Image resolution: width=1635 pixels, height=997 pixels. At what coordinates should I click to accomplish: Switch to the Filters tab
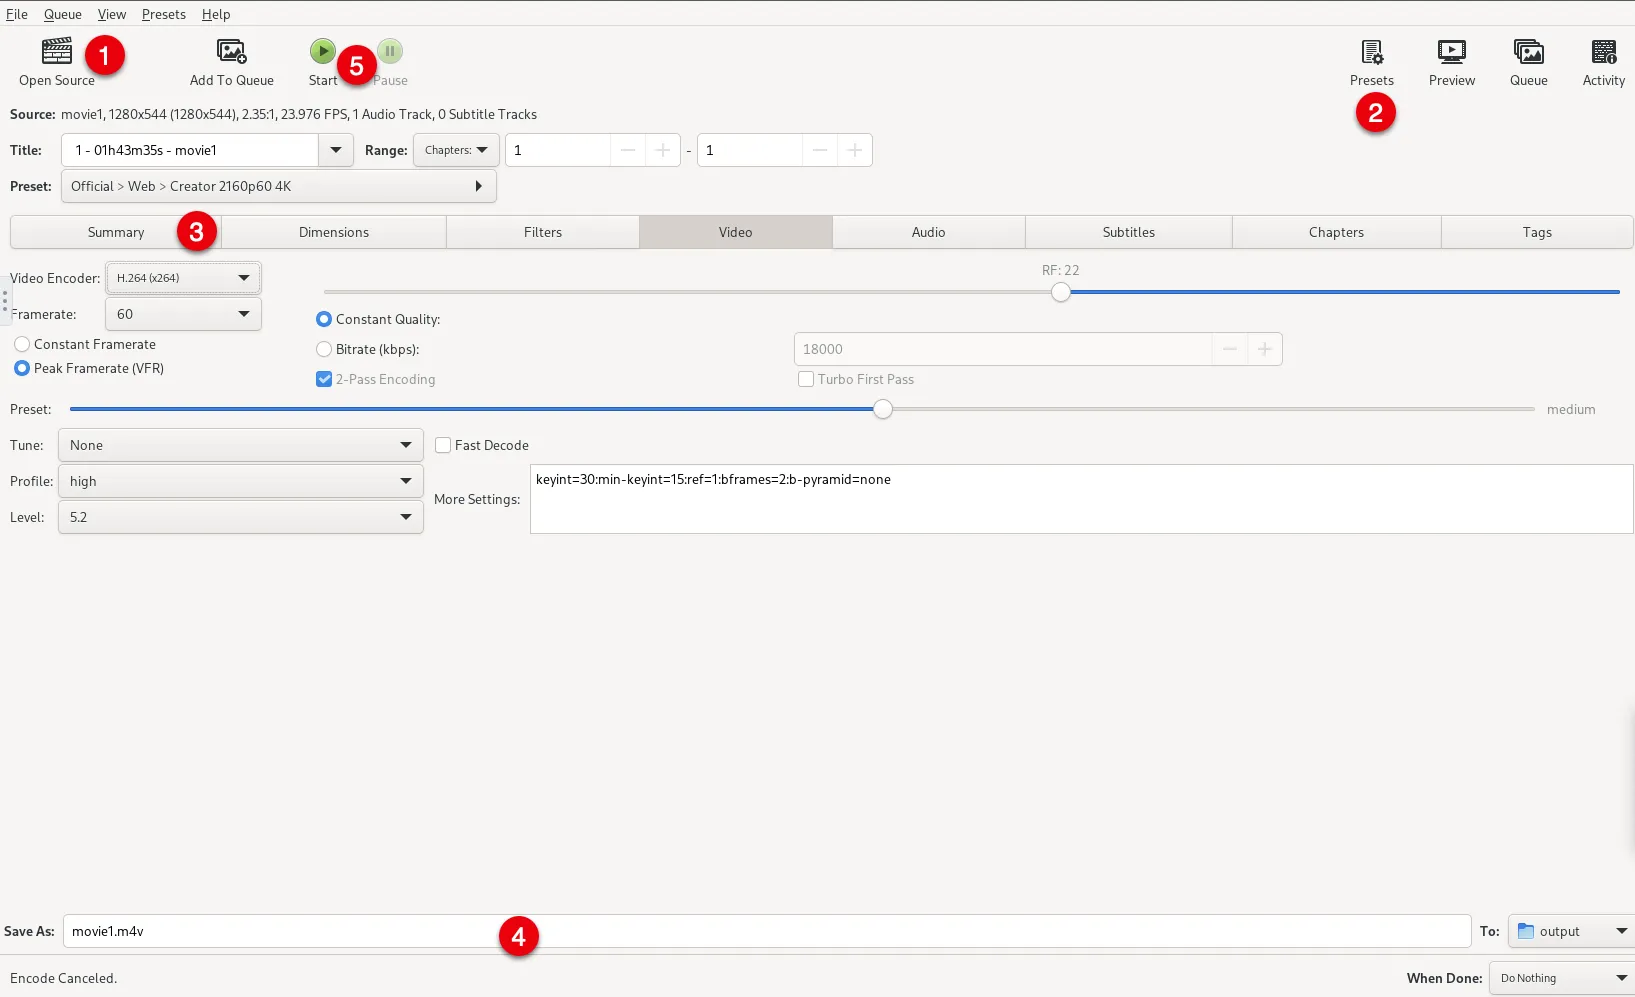(543, 232)
